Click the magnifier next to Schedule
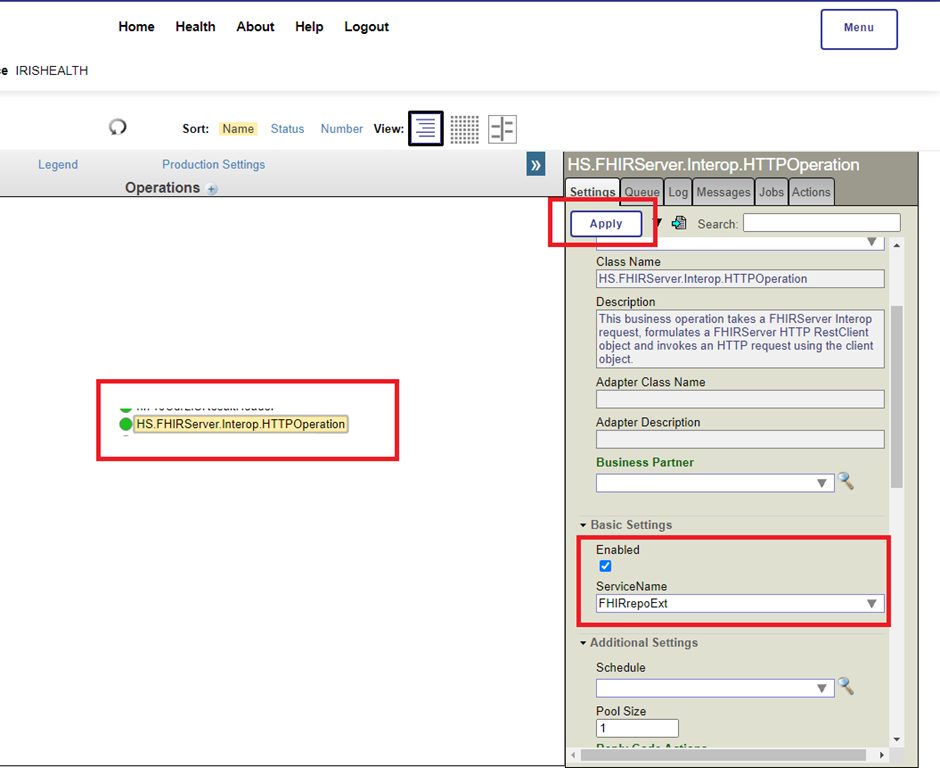 846,687
